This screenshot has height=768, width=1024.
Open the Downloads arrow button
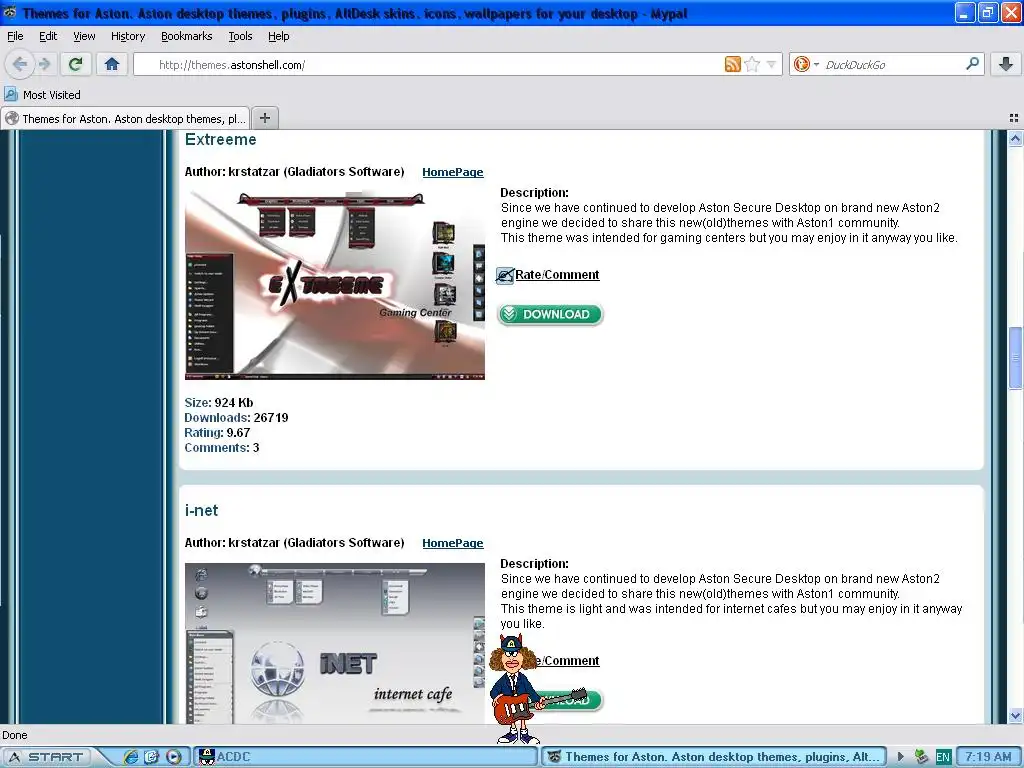pyautogui.click(x=1006, y=64)
